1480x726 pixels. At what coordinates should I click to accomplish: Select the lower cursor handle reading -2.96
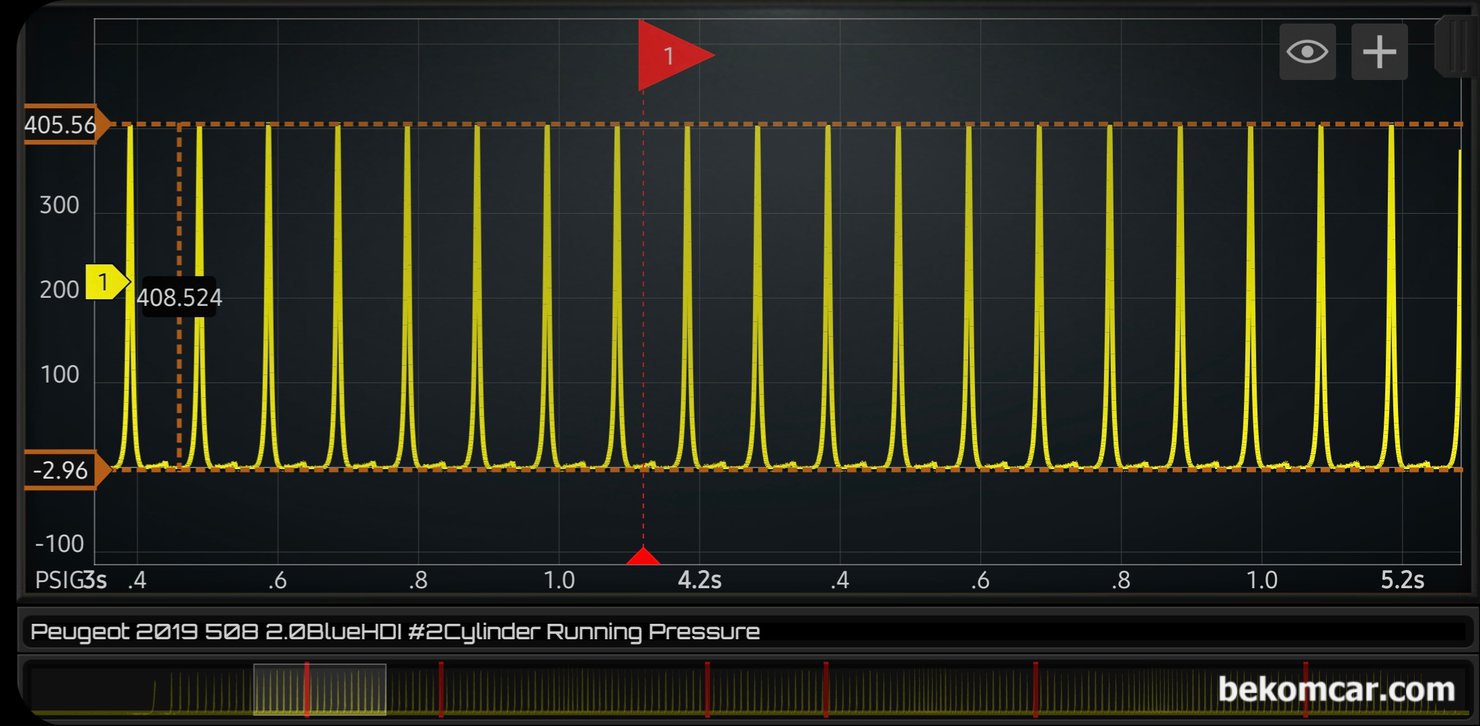(x=60, y=469)
